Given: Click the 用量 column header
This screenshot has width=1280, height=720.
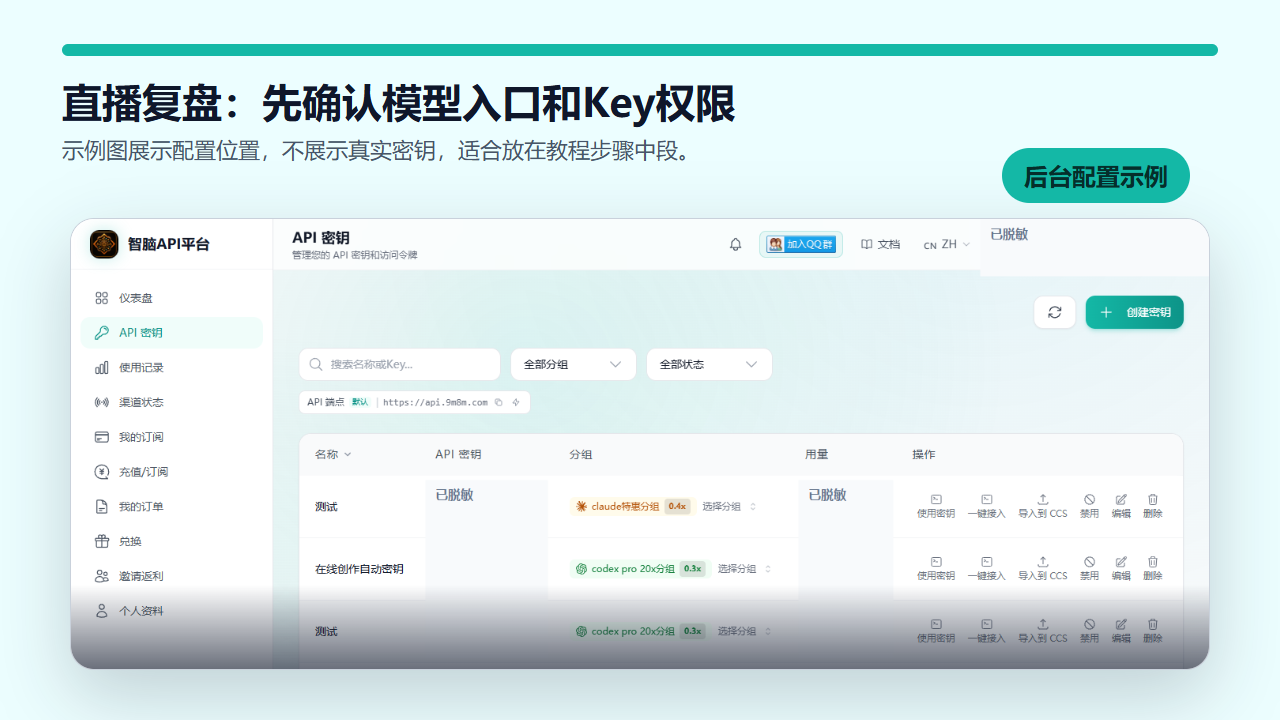Looking at the screenshot, I should (x=817, y=454).
